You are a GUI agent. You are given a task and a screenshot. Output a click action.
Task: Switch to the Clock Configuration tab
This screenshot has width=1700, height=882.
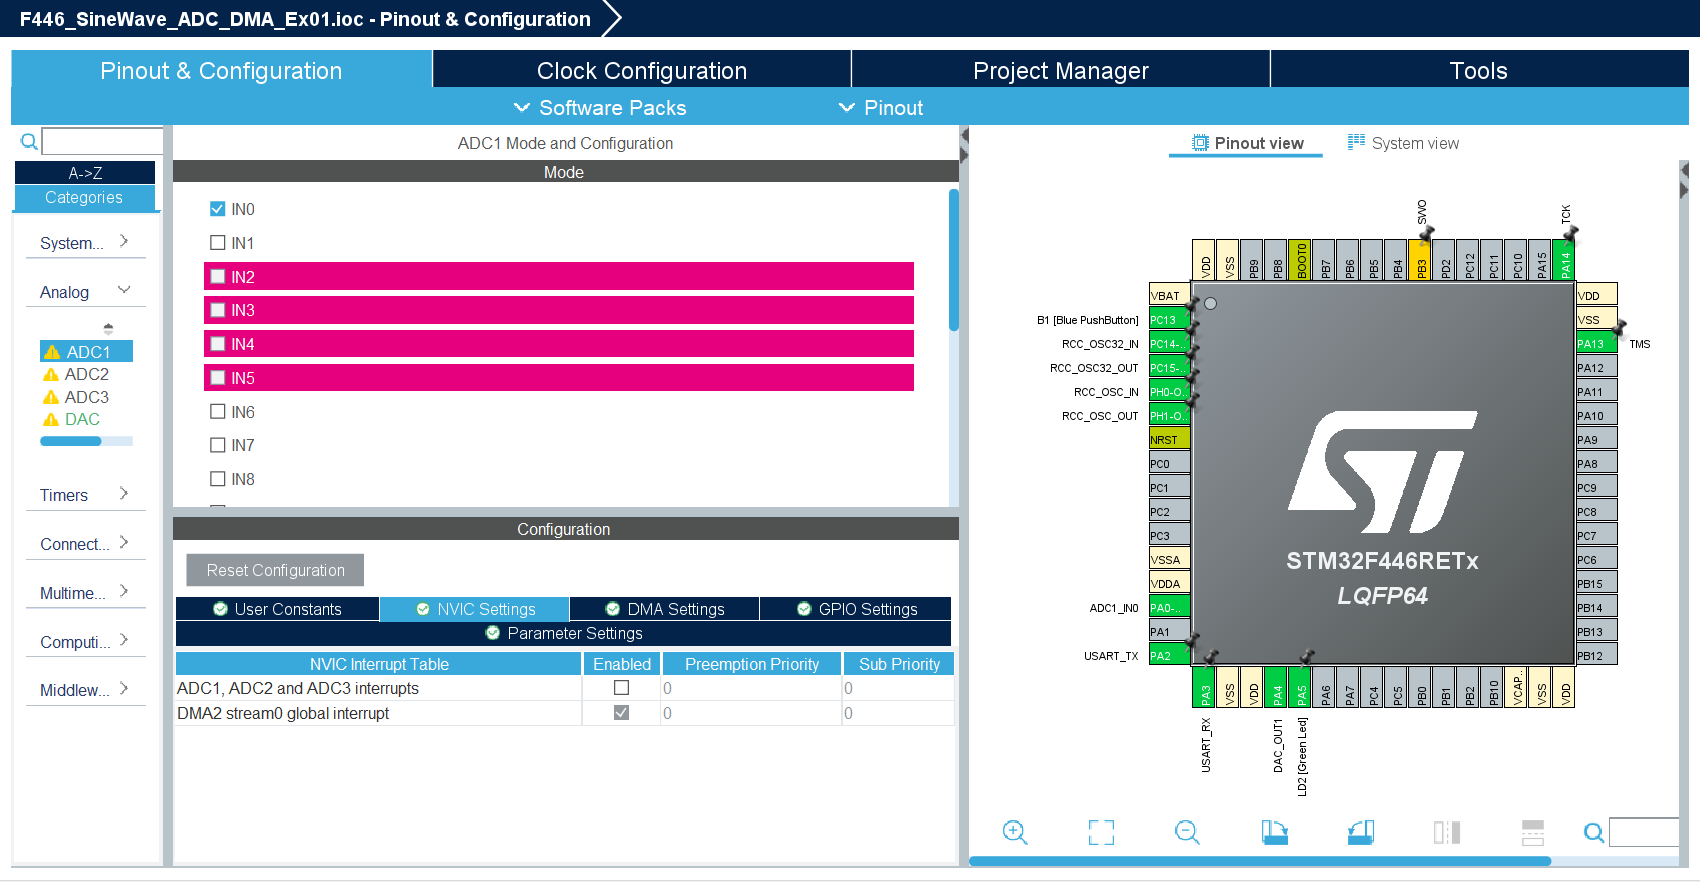click(x=642, y=70)
